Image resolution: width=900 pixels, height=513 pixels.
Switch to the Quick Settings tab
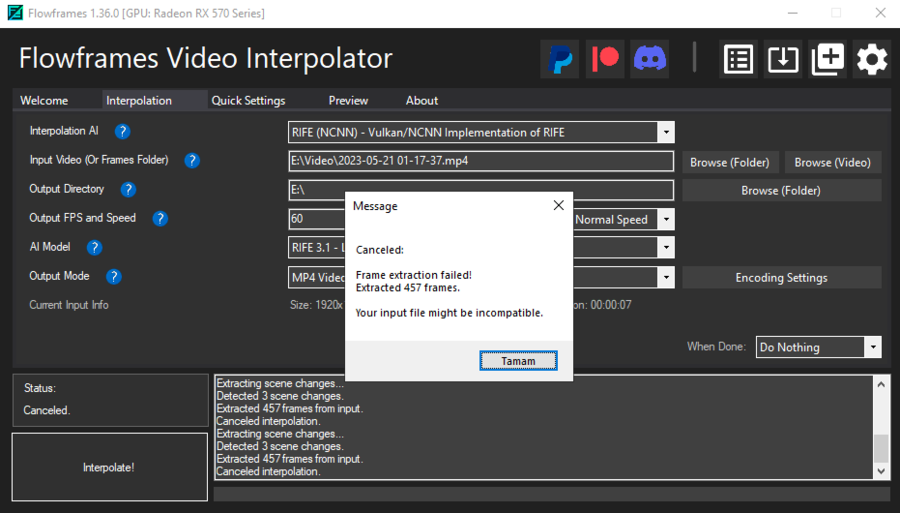(248, 100)
